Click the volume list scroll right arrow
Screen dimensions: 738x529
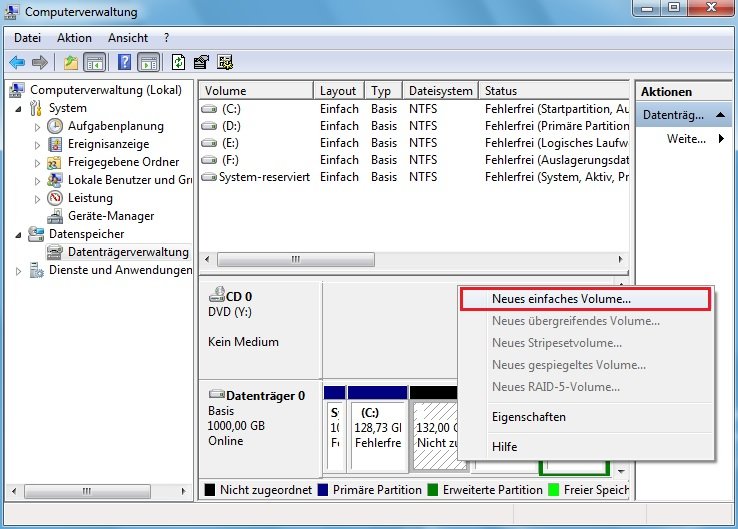(620, 259)
